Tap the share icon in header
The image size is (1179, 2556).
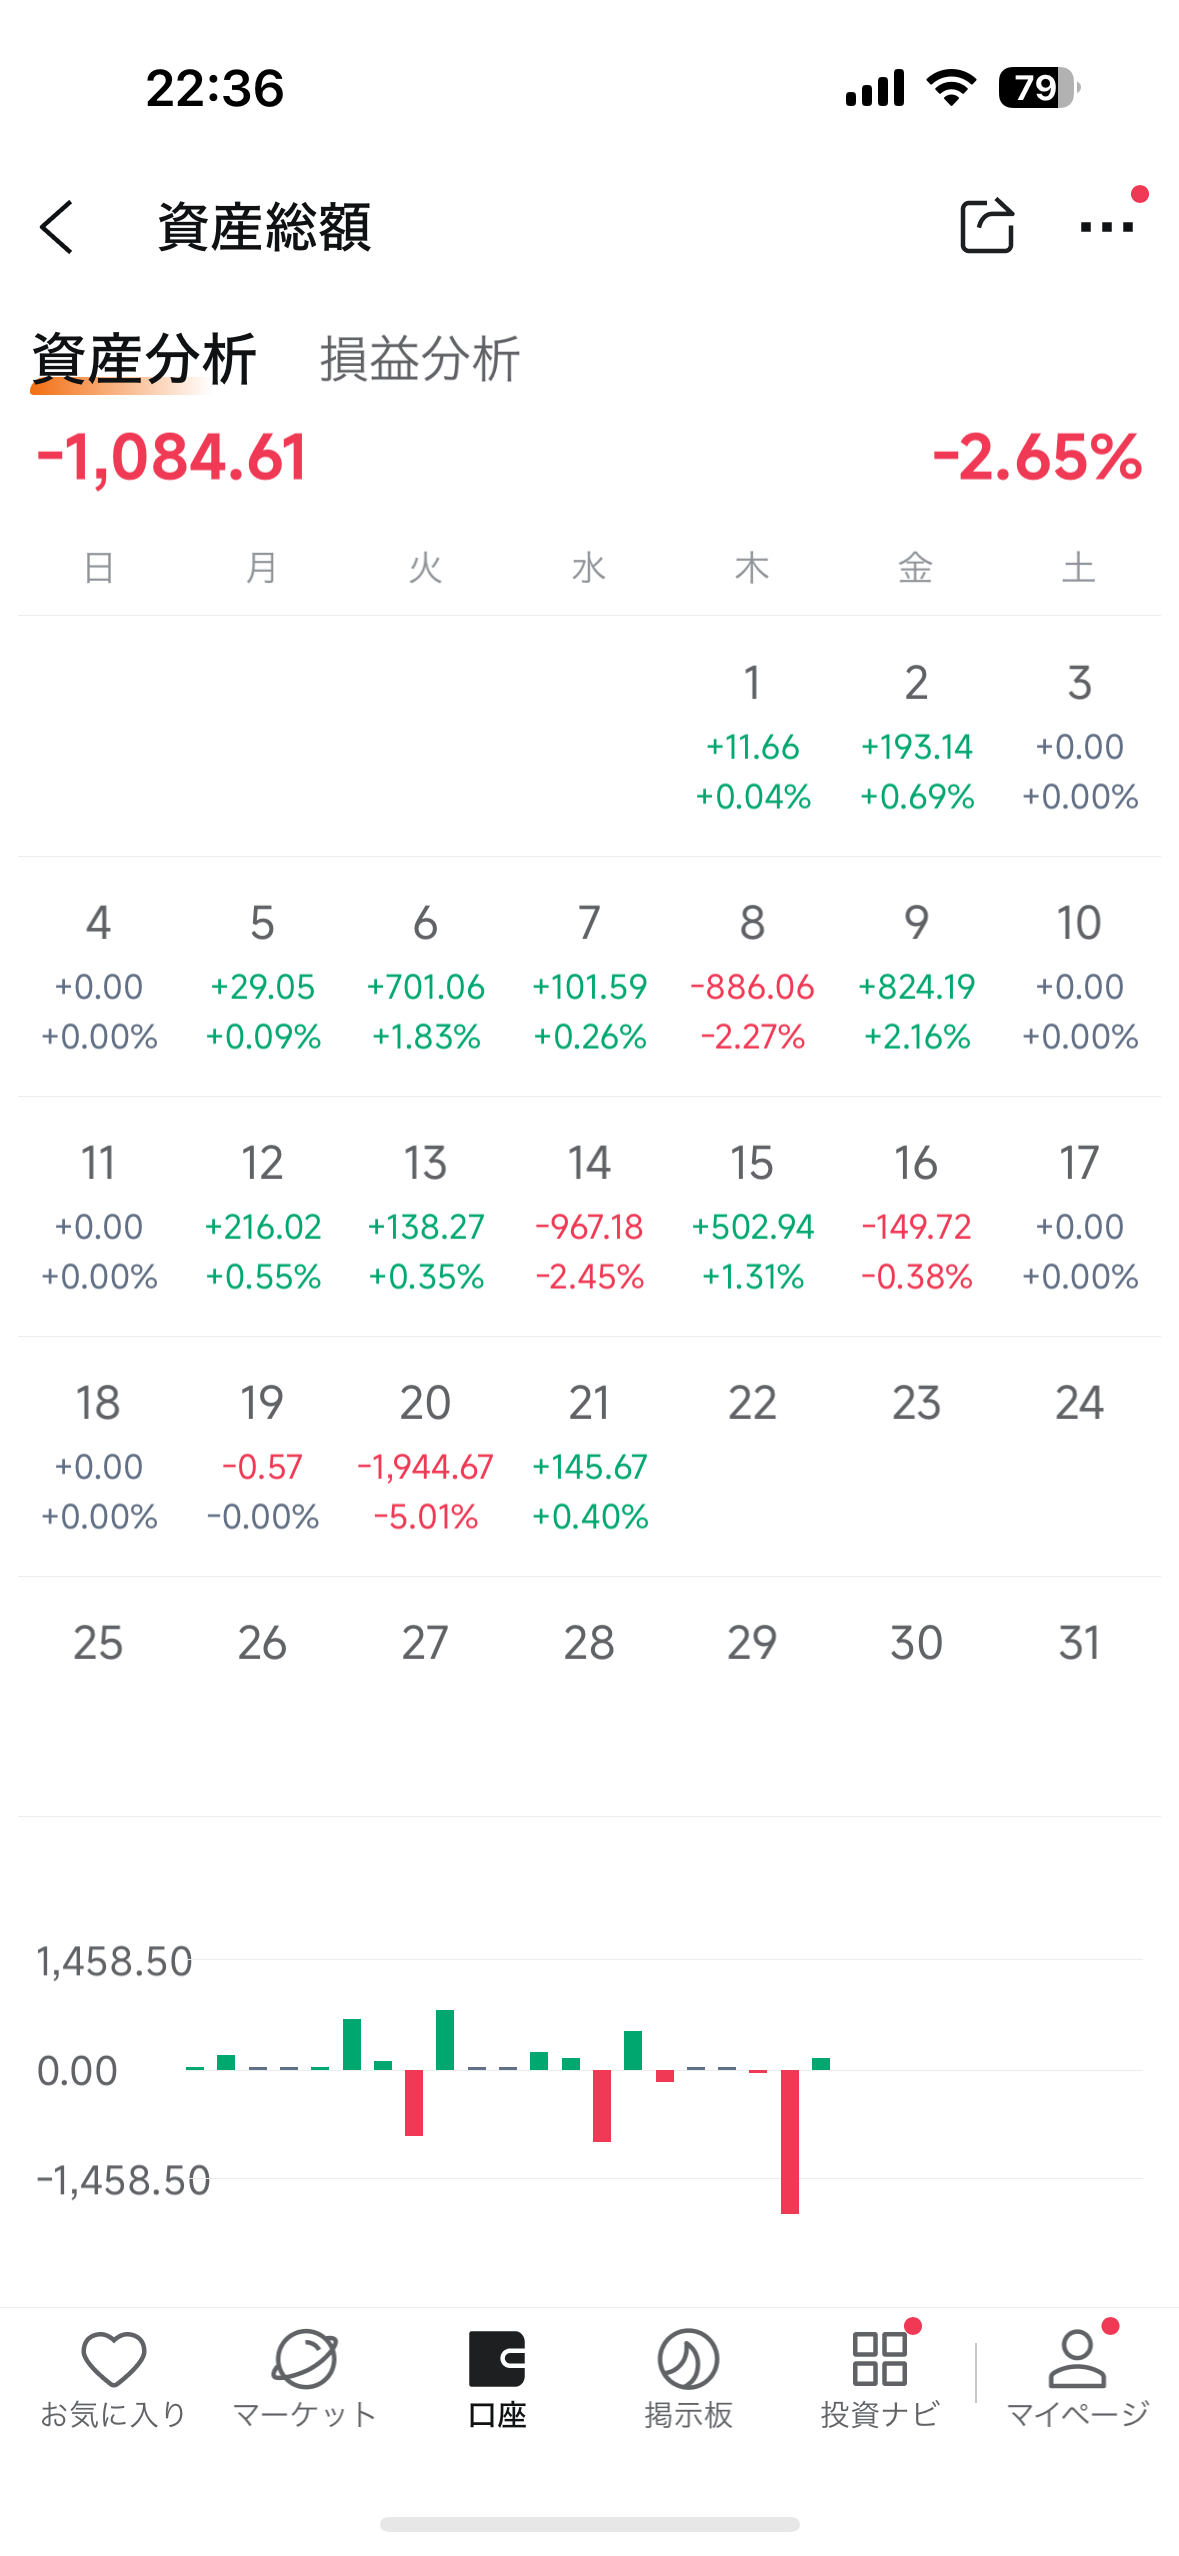986,226
